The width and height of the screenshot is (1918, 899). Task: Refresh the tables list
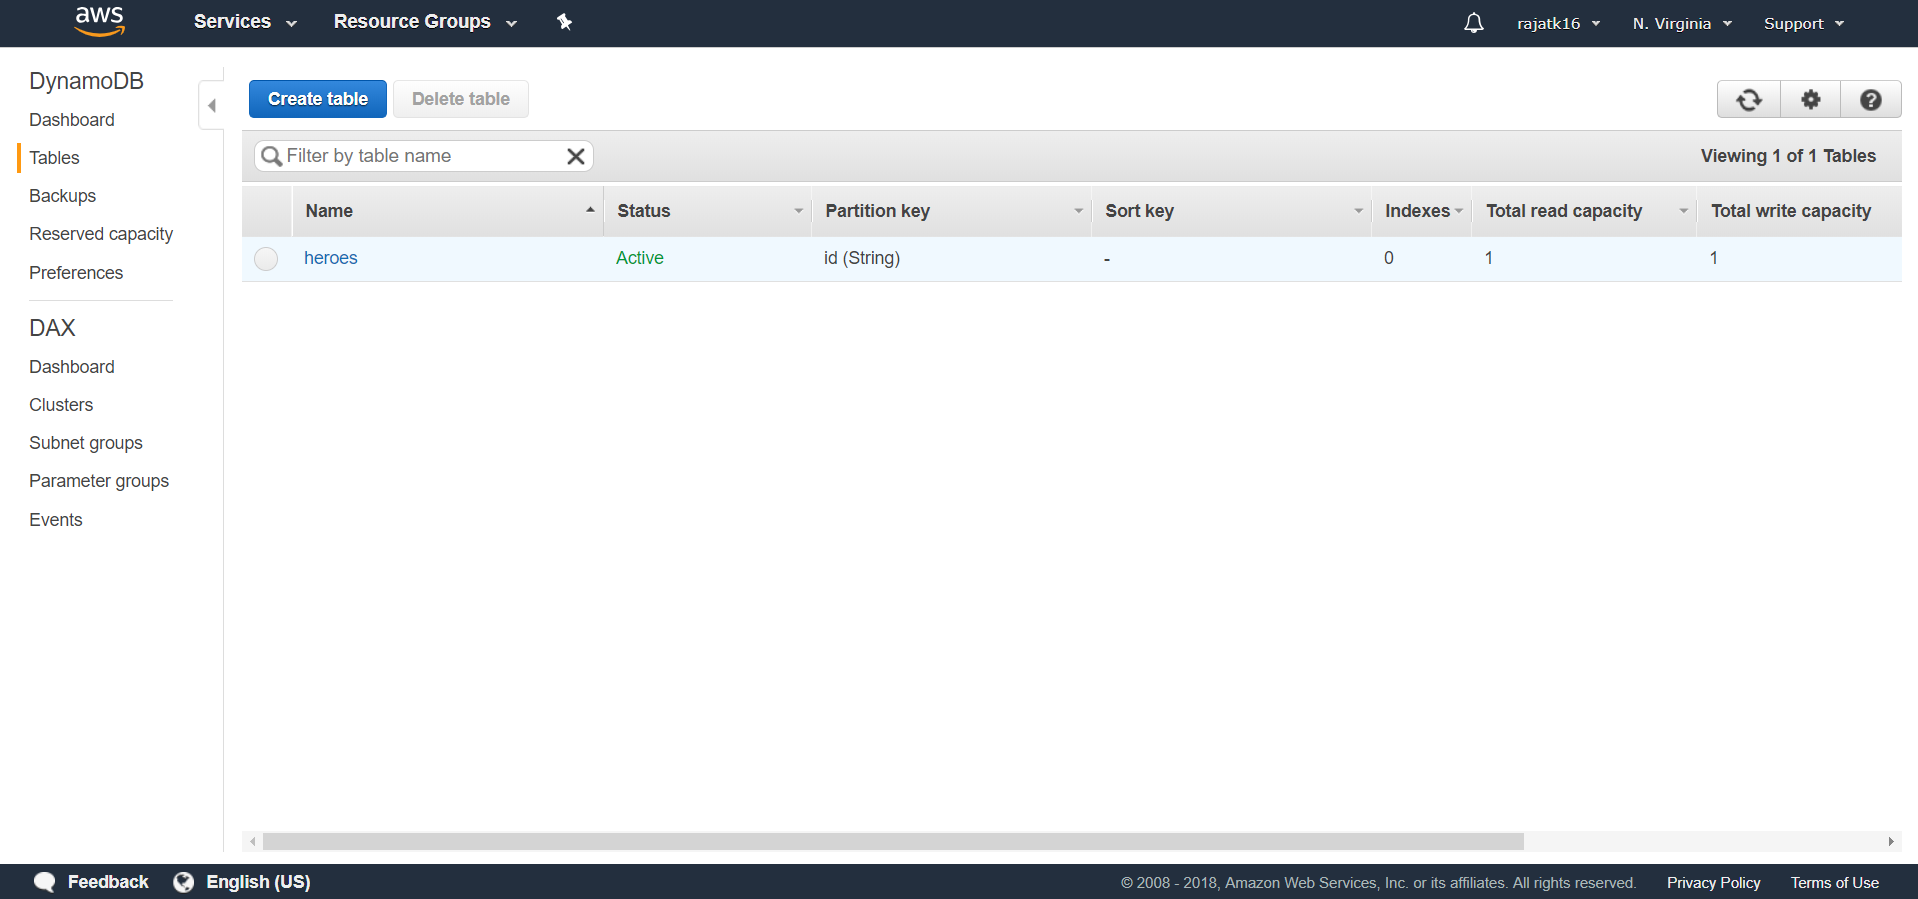(1748, 100)
